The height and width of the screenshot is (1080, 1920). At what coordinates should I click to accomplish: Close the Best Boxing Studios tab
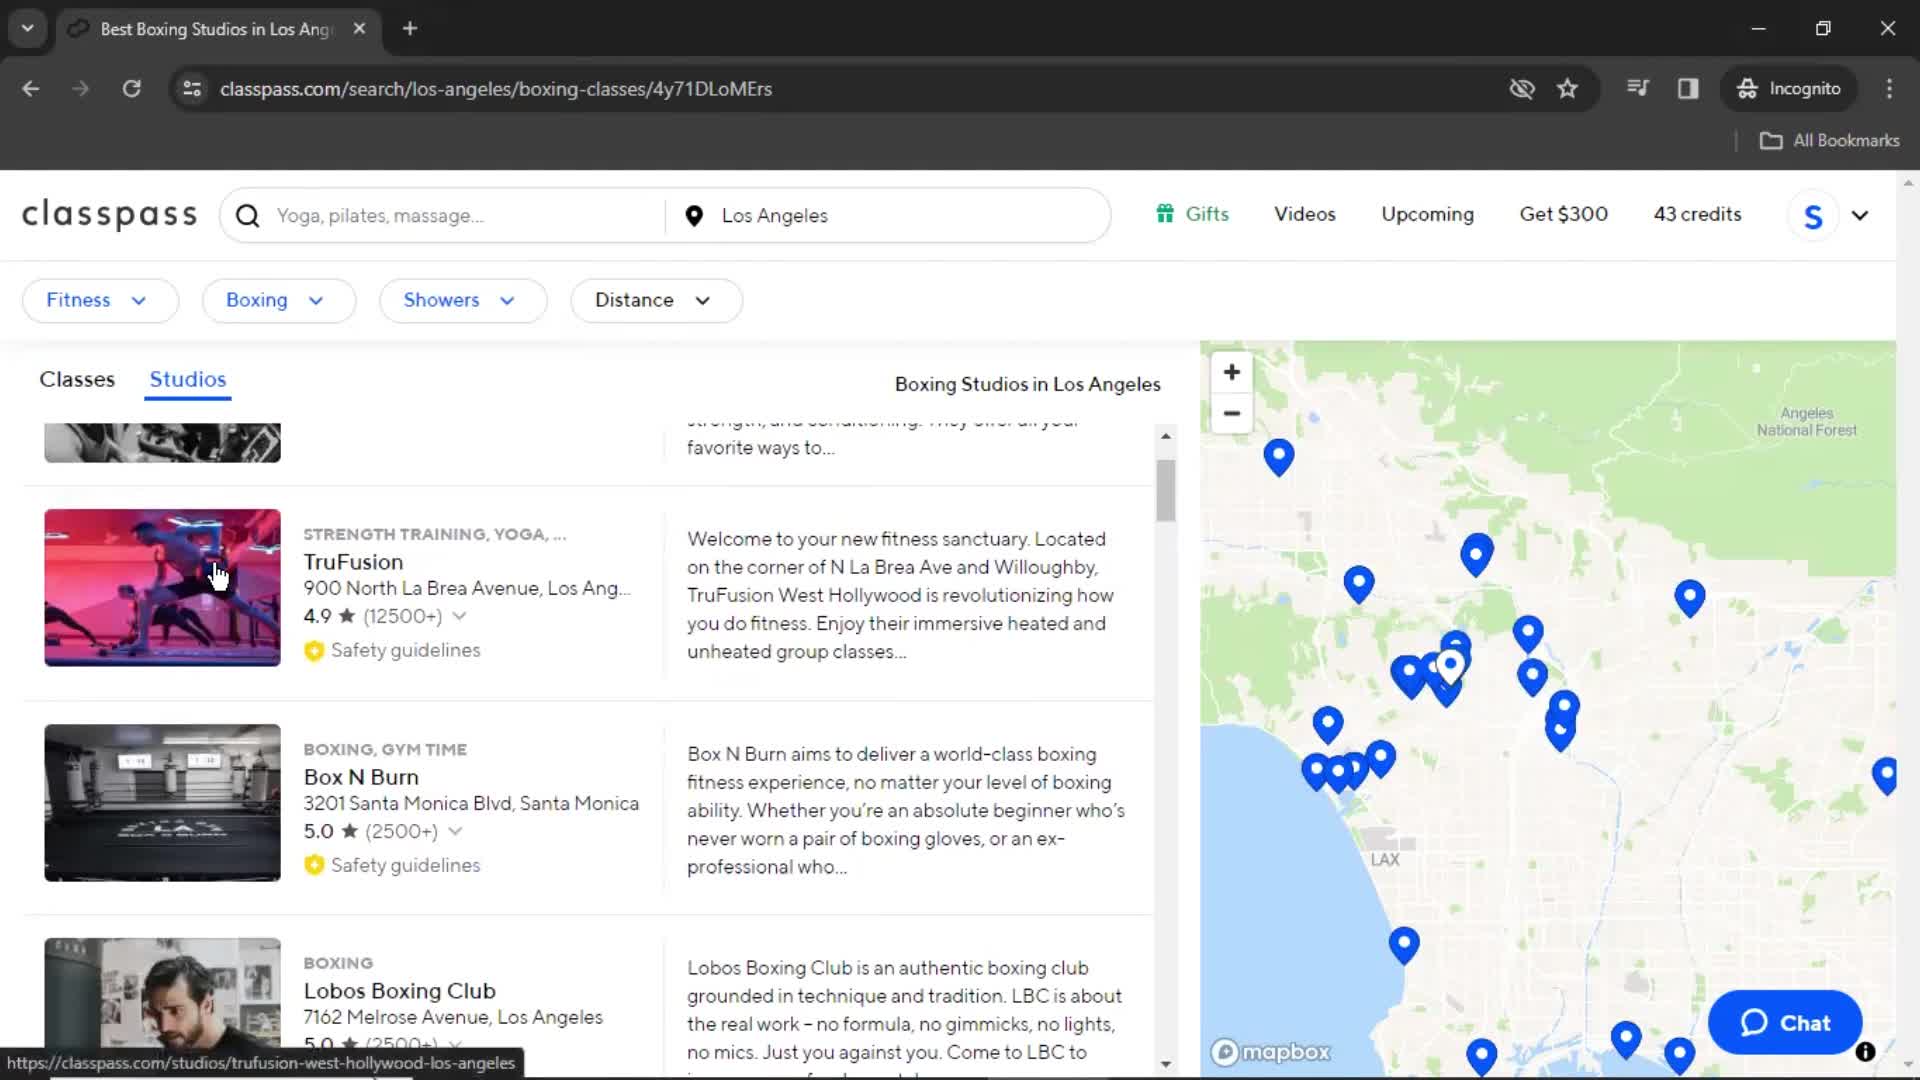(360, 29)
